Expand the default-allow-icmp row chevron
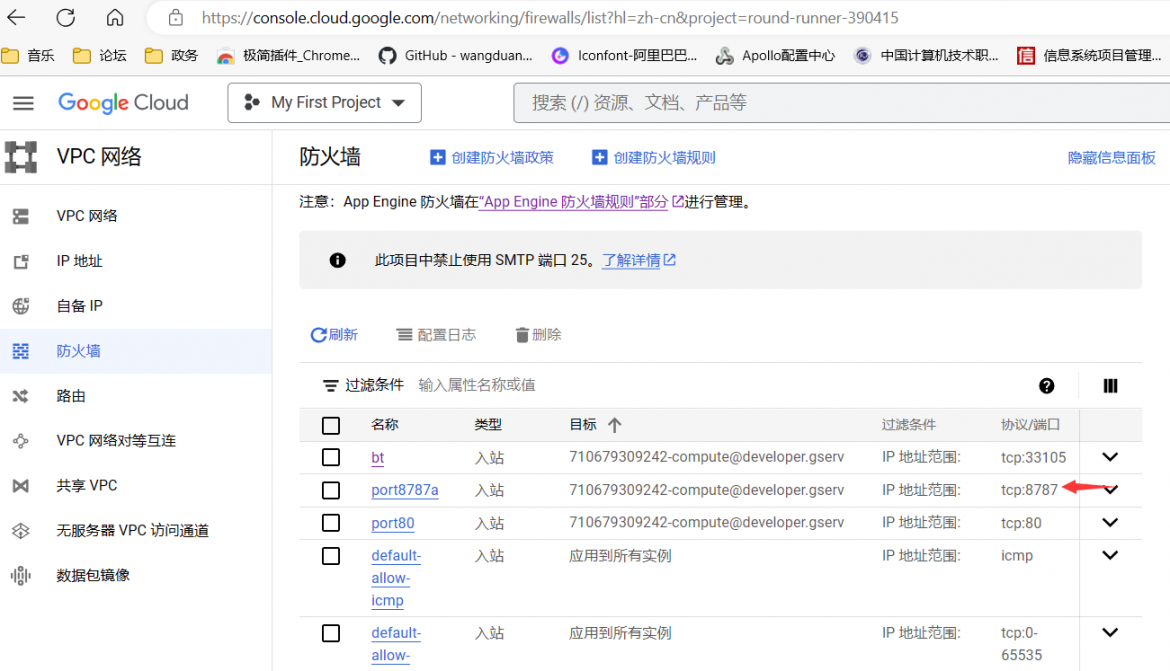 1110,555
